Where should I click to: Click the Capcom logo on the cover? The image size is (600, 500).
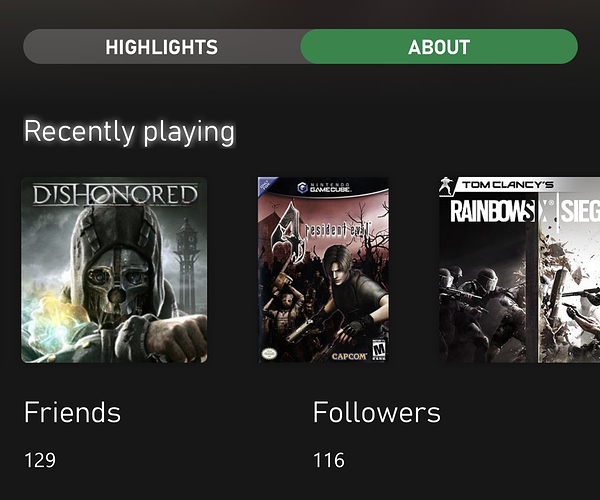349,356
